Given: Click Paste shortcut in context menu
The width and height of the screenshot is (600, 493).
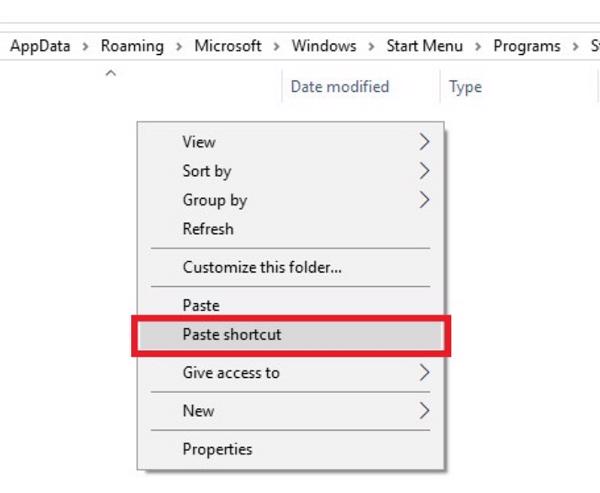Looking at the screenshot, I should [x=232, y=335].
